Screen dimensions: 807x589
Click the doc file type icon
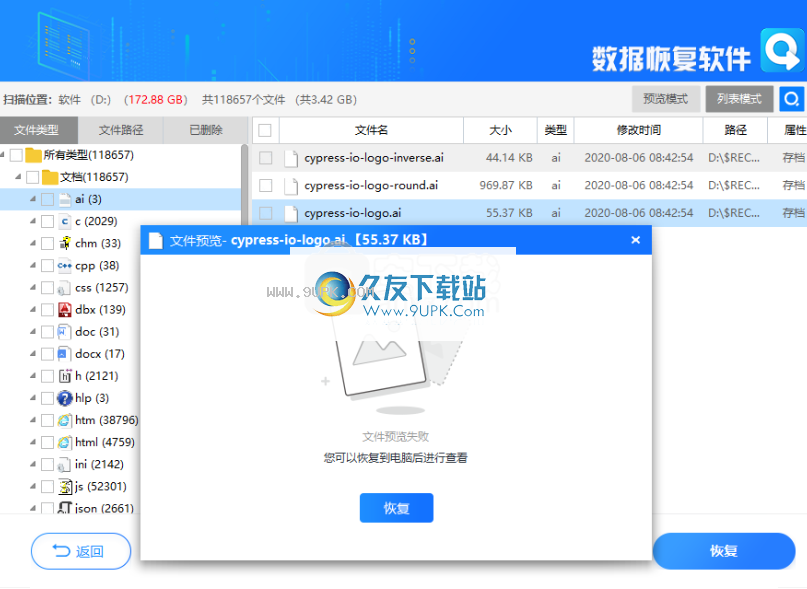[64, 332]
